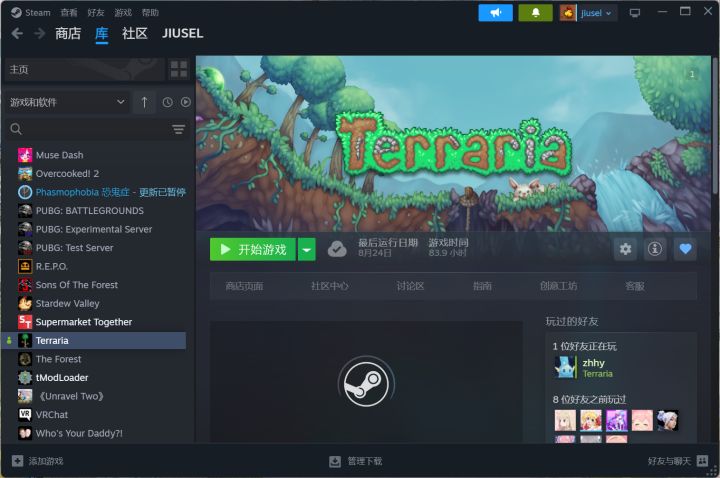Select Stardew Valley entry

click(x=101, y=304)
